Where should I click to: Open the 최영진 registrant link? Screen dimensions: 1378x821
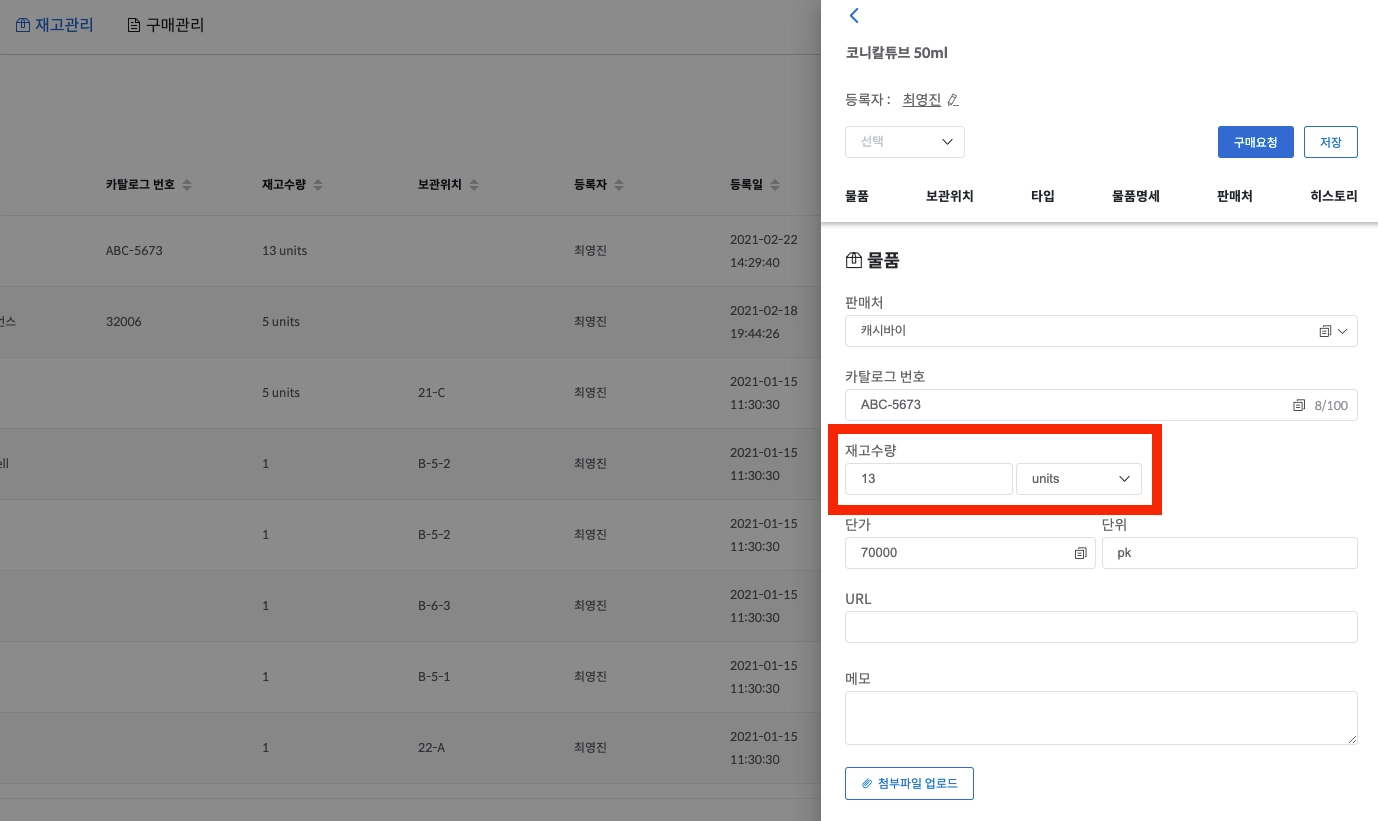pyautogui.click(x=922, y=100)
